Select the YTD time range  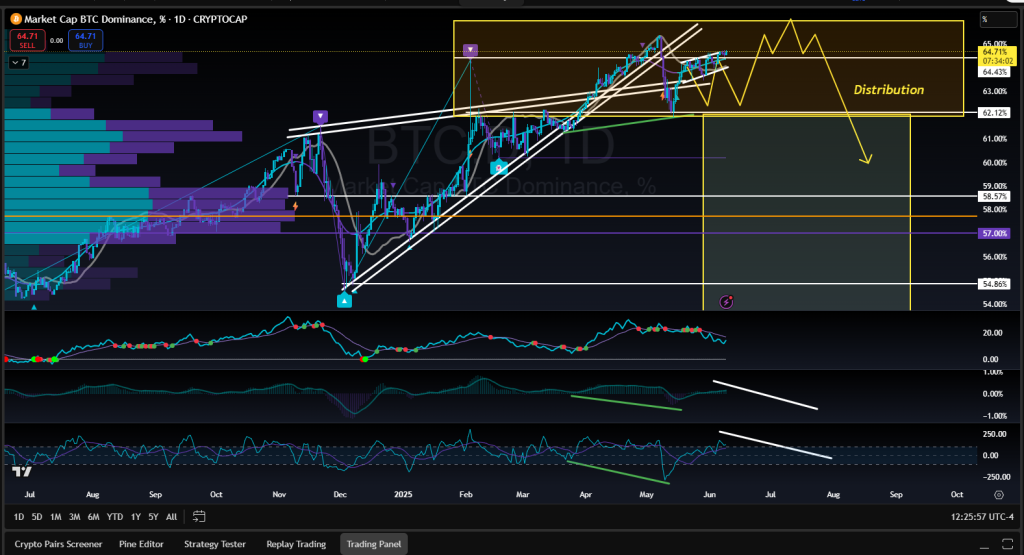coord(115,516)
